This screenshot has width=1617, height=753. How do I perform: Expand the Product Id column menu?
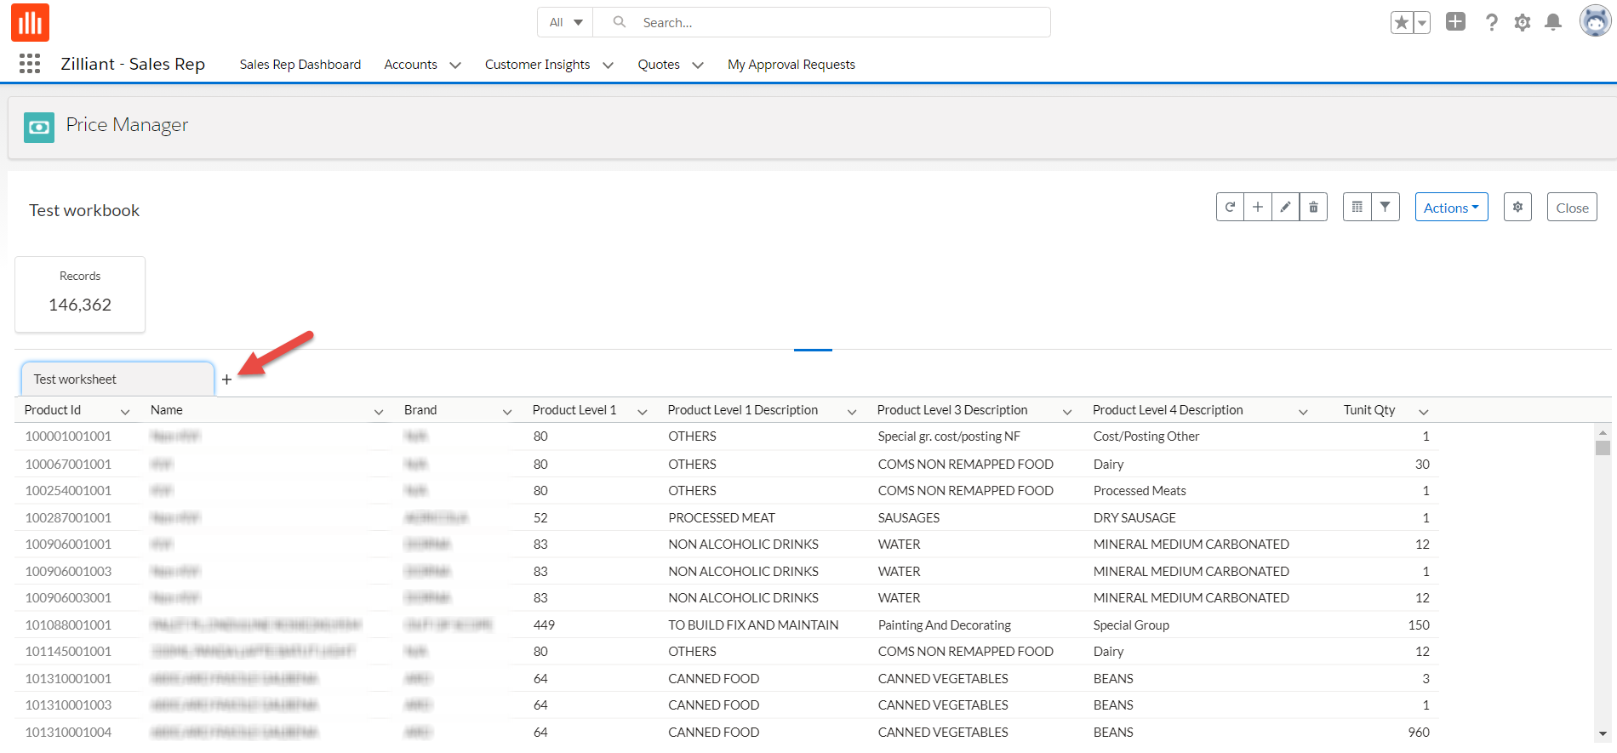(125, 412)
